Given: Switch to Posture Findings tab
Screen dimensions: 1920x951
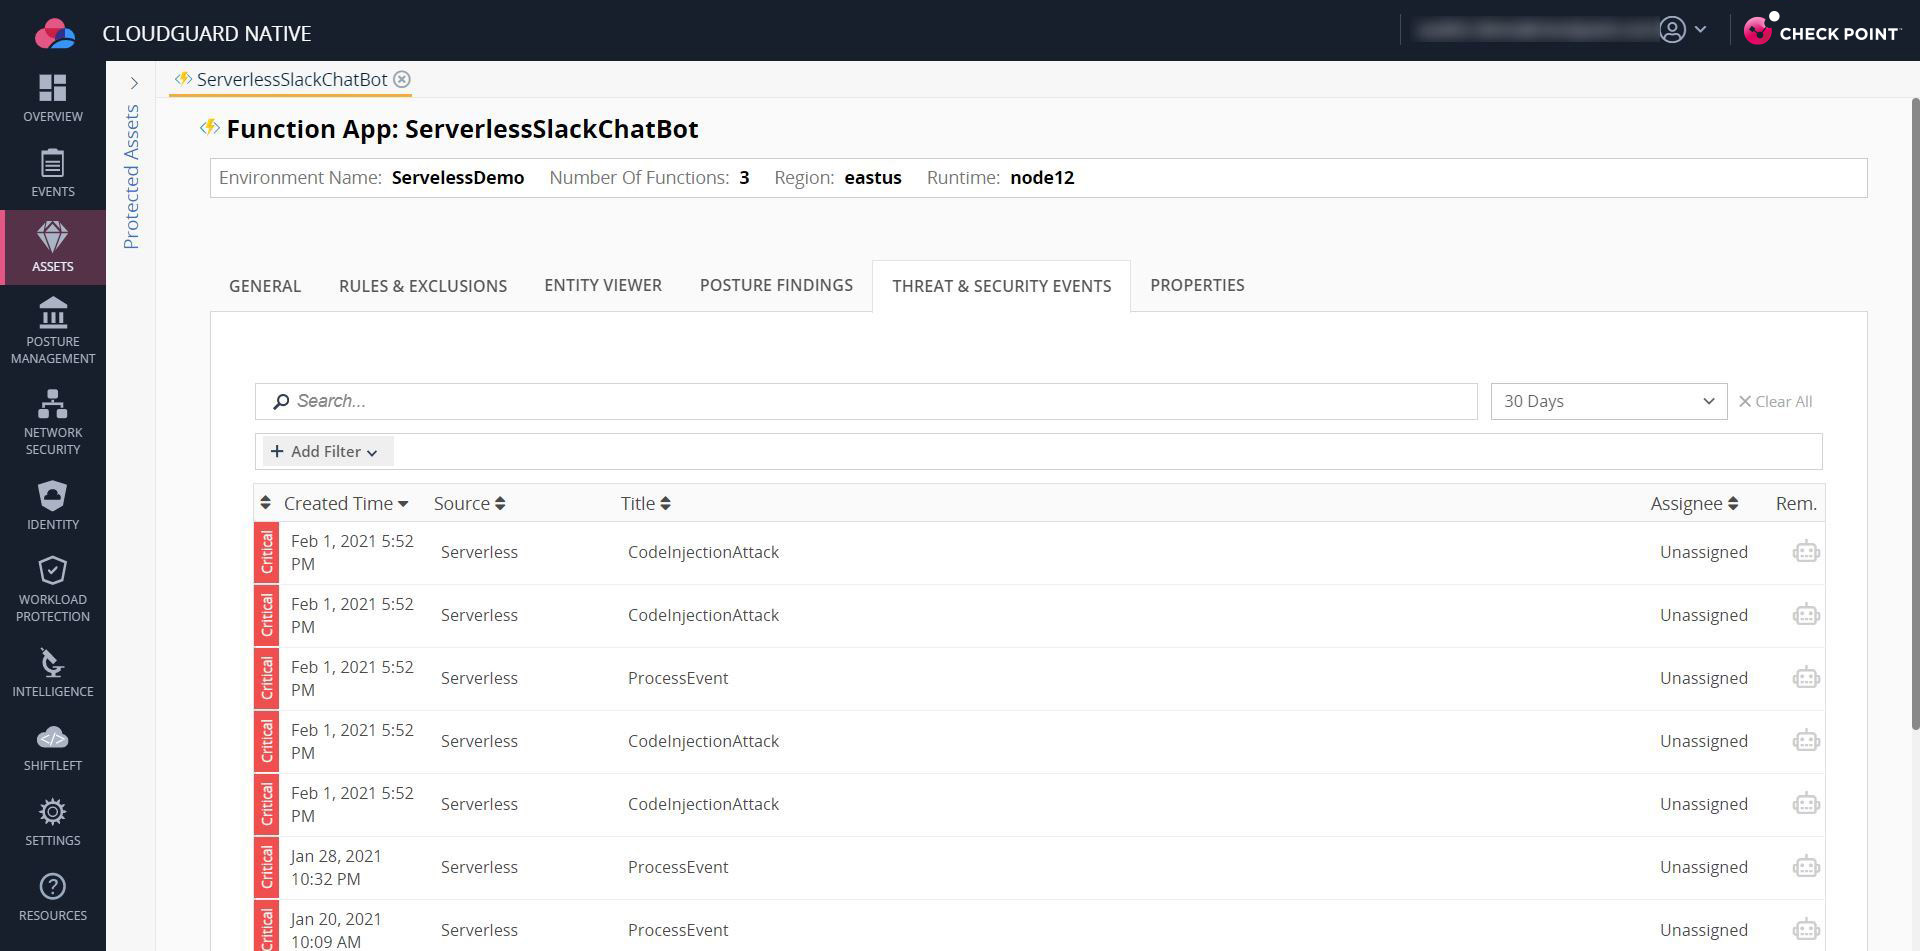Looking at the screenshot, I should (776, 285).
